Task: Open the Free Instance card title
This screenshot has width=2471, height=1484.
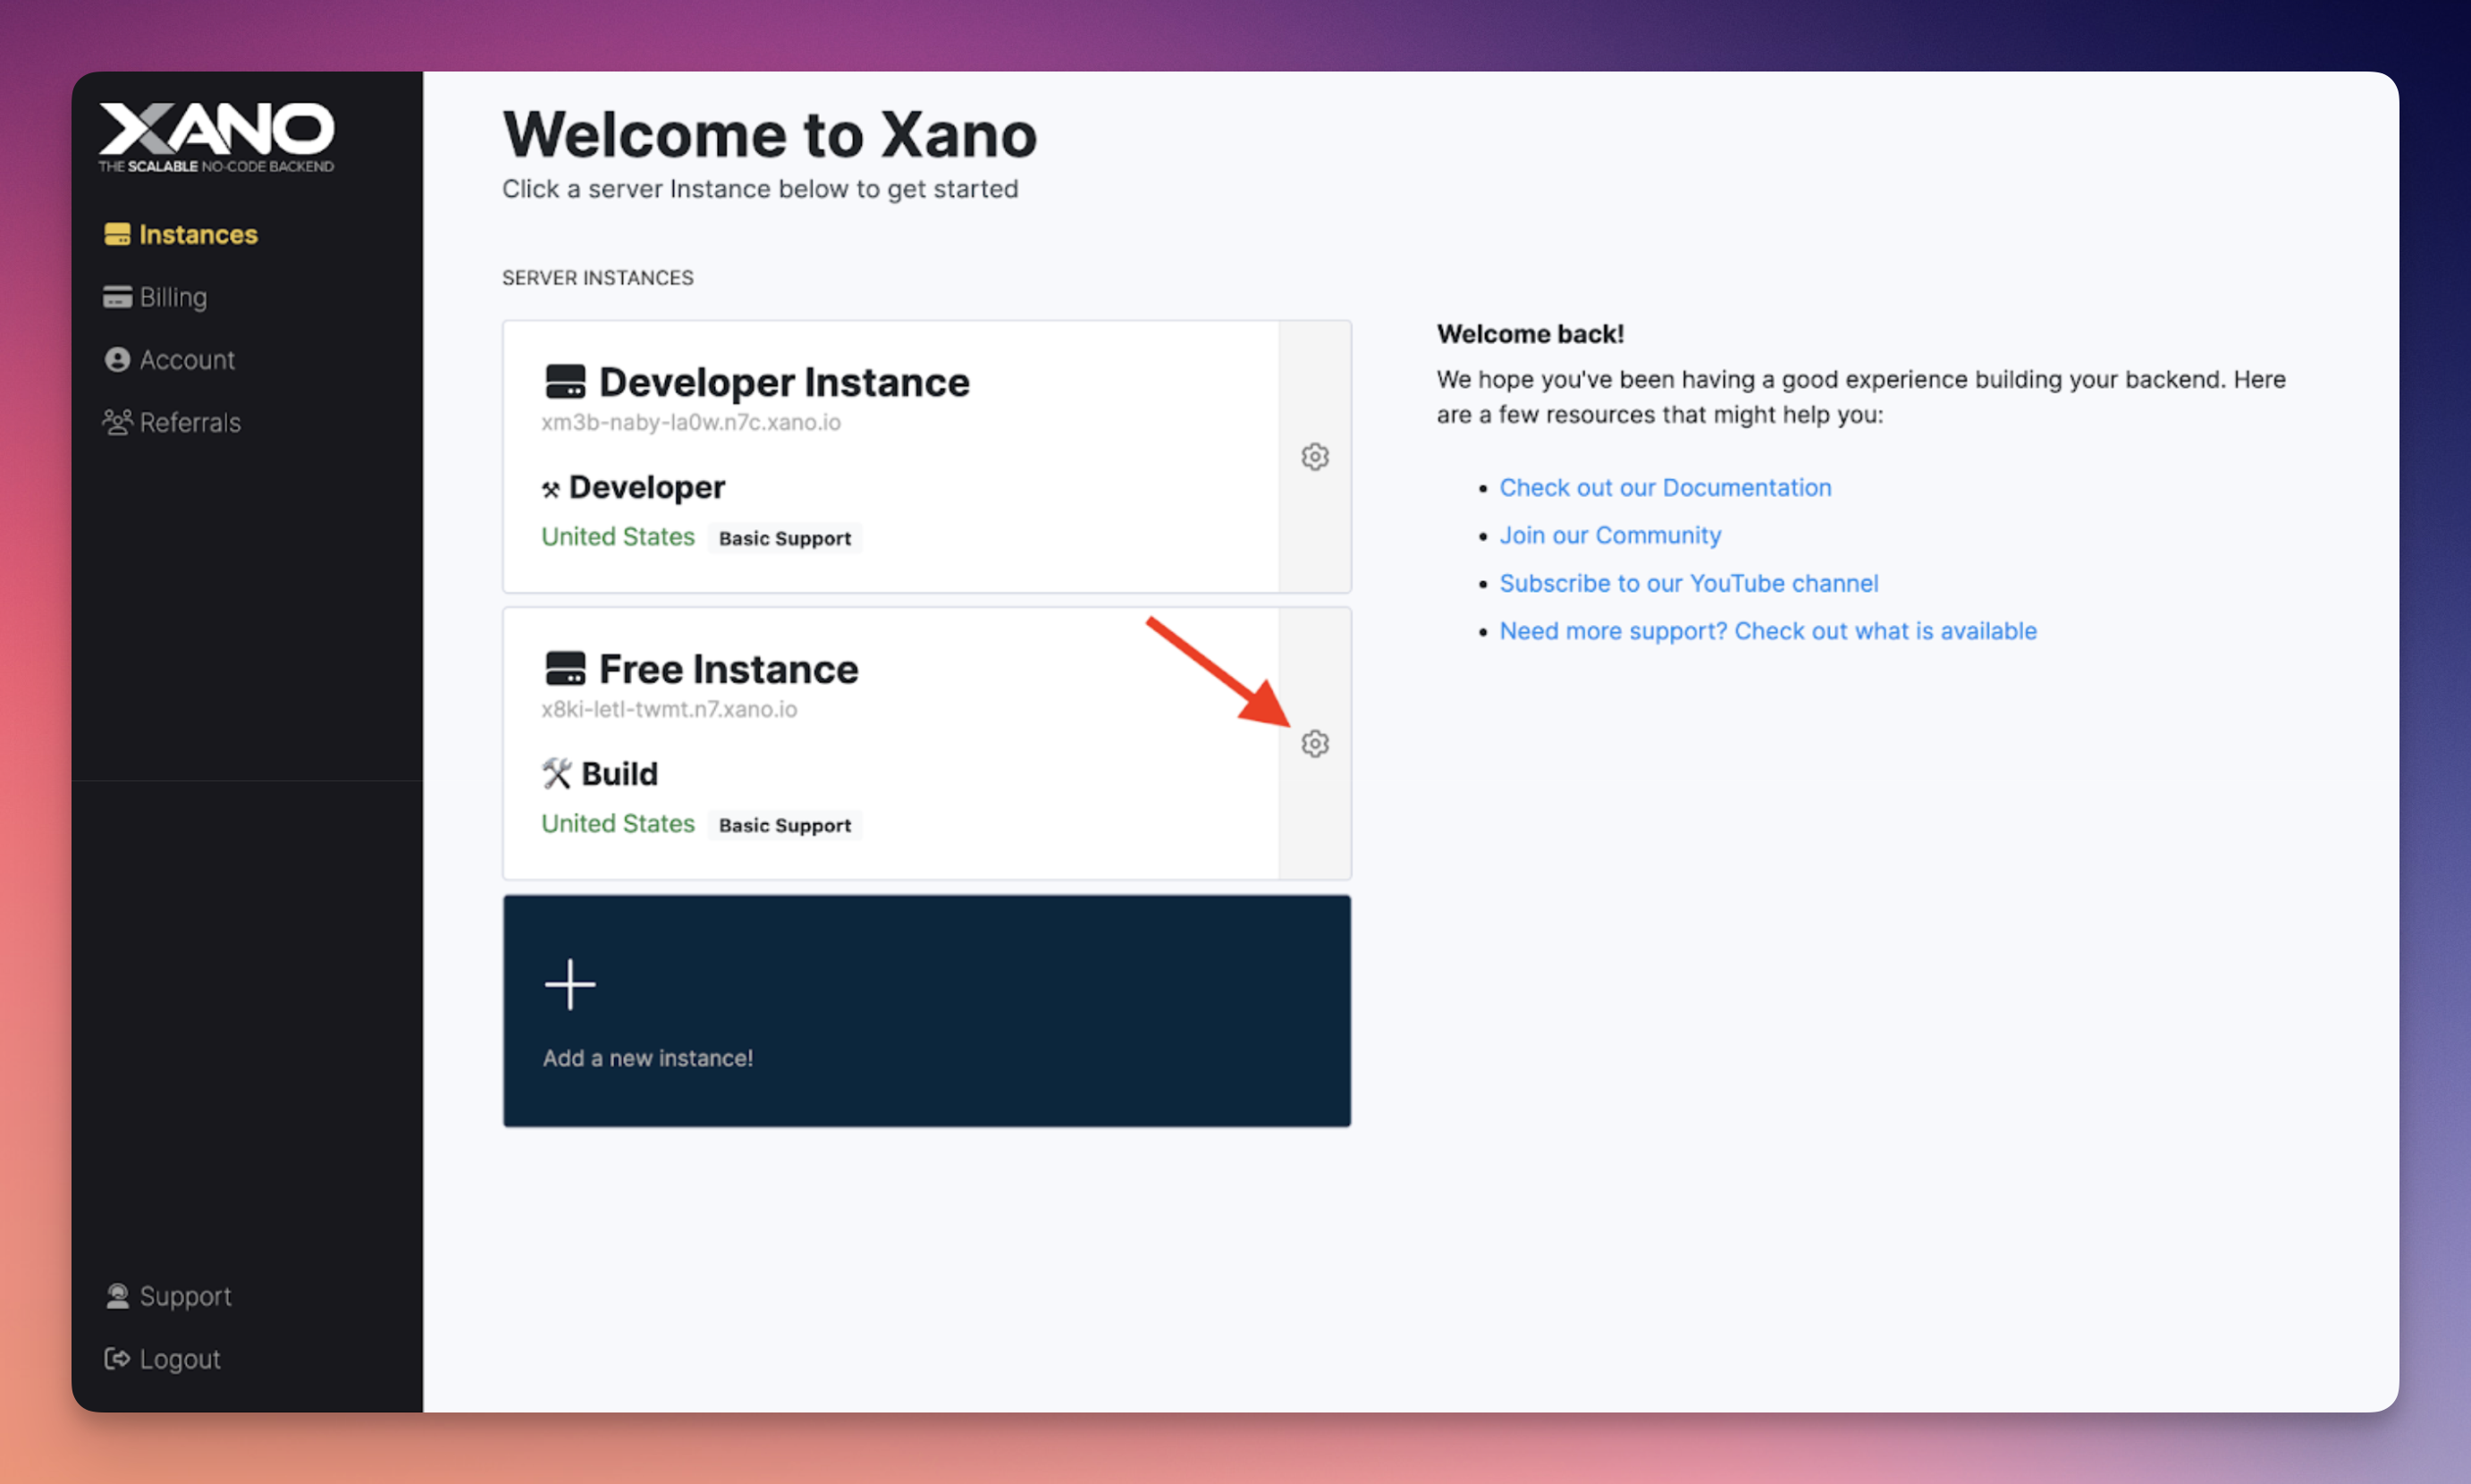Action: [x=728, y=669]
